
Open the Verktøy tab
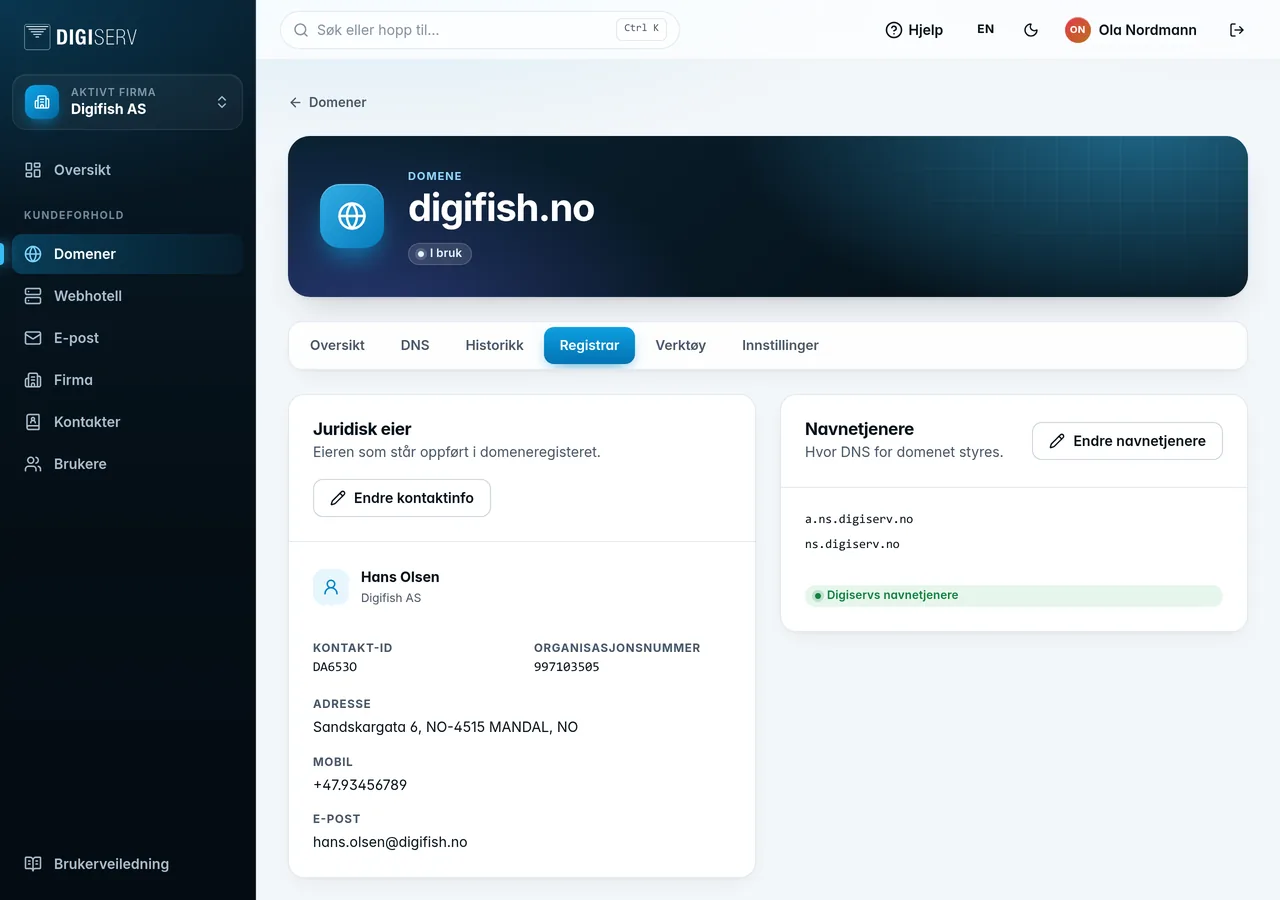coord(681,345)
